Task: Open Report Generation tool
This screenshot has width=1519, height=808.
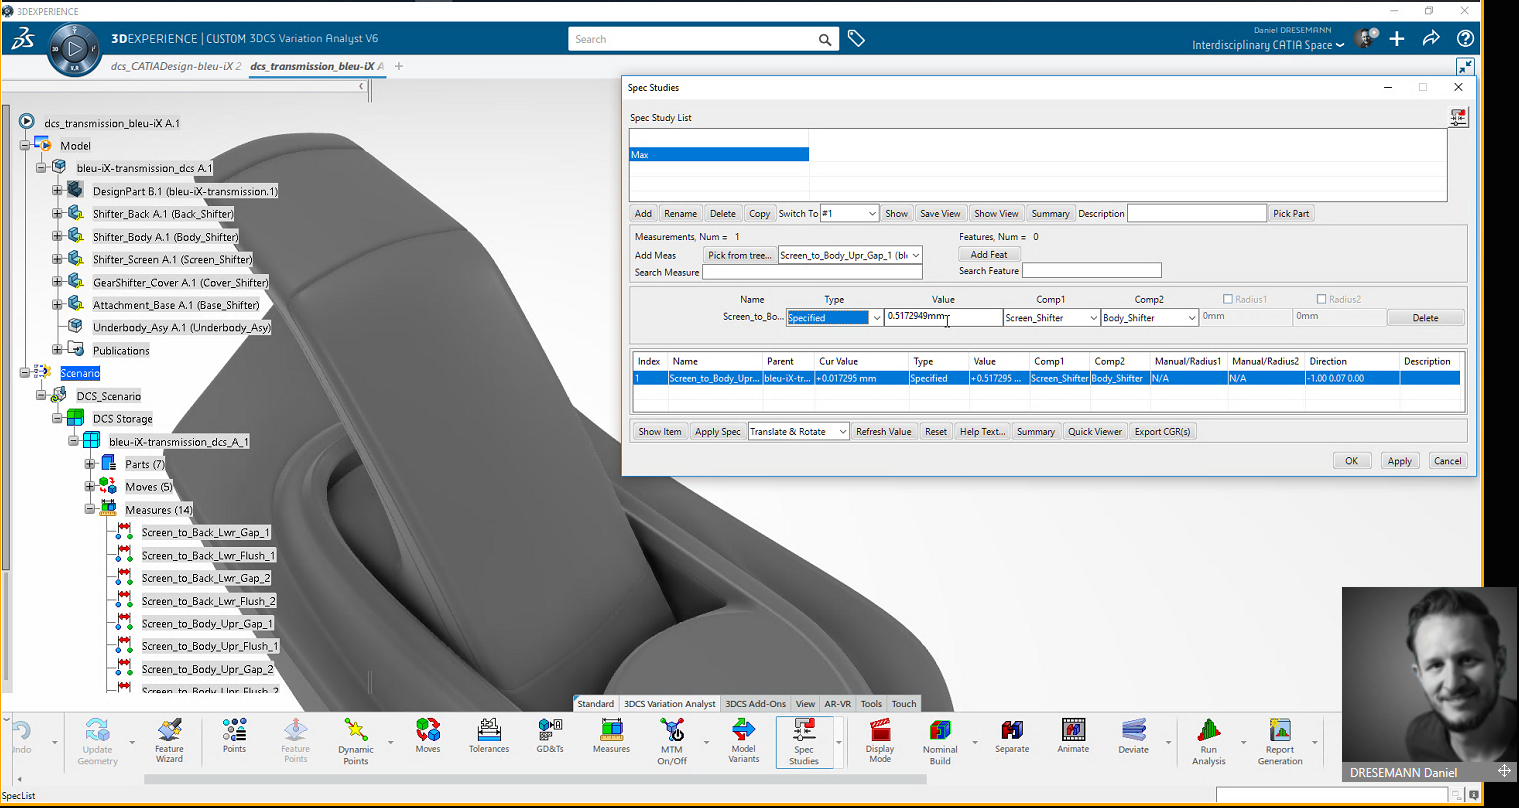Action: pyautogui.click(x=1280, y=741)
